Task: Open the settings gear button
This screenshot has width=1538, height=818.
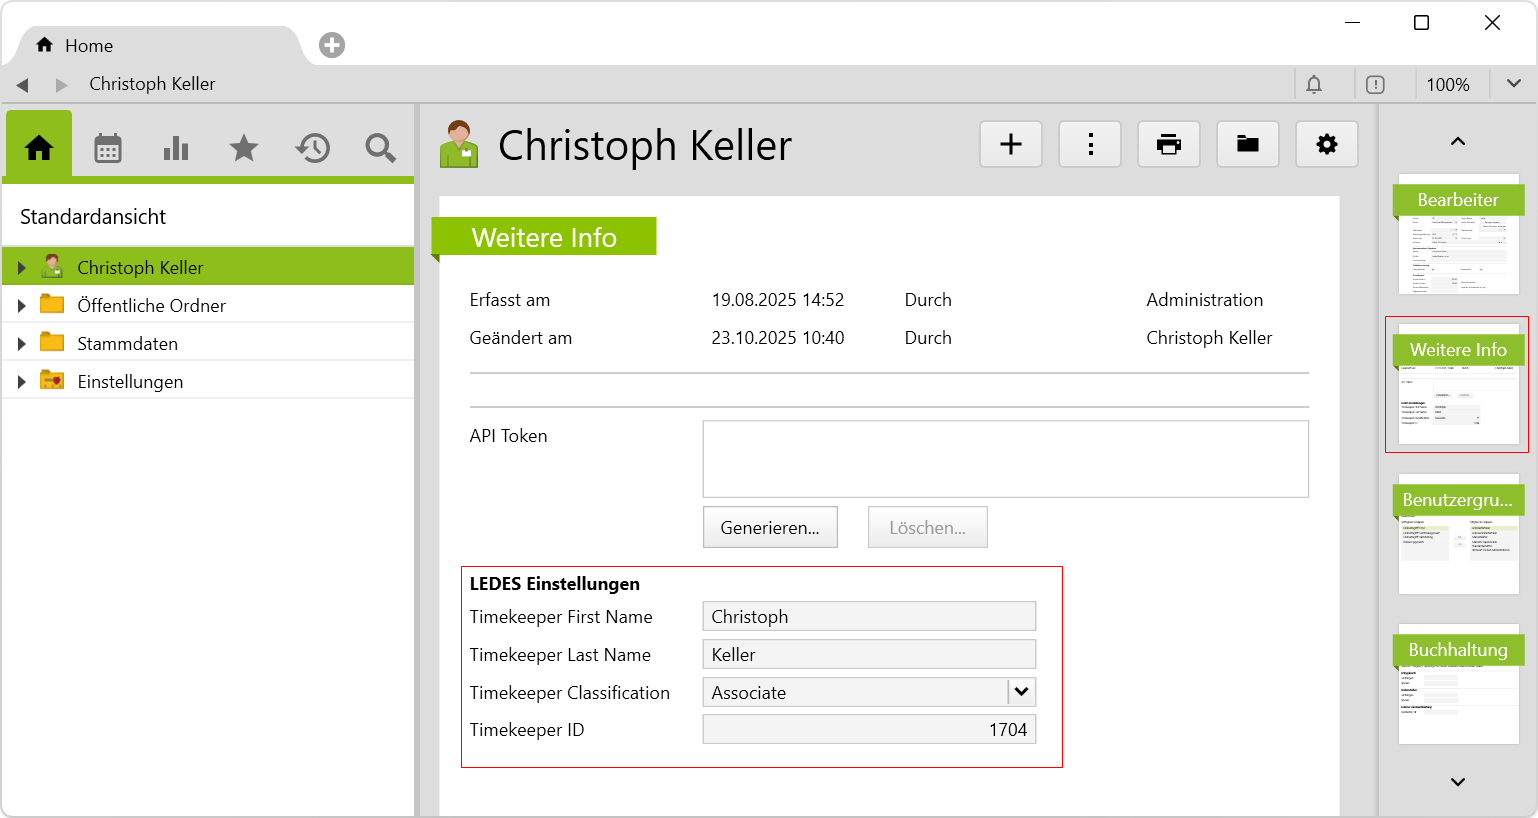Action: [x=1326, y=144]
